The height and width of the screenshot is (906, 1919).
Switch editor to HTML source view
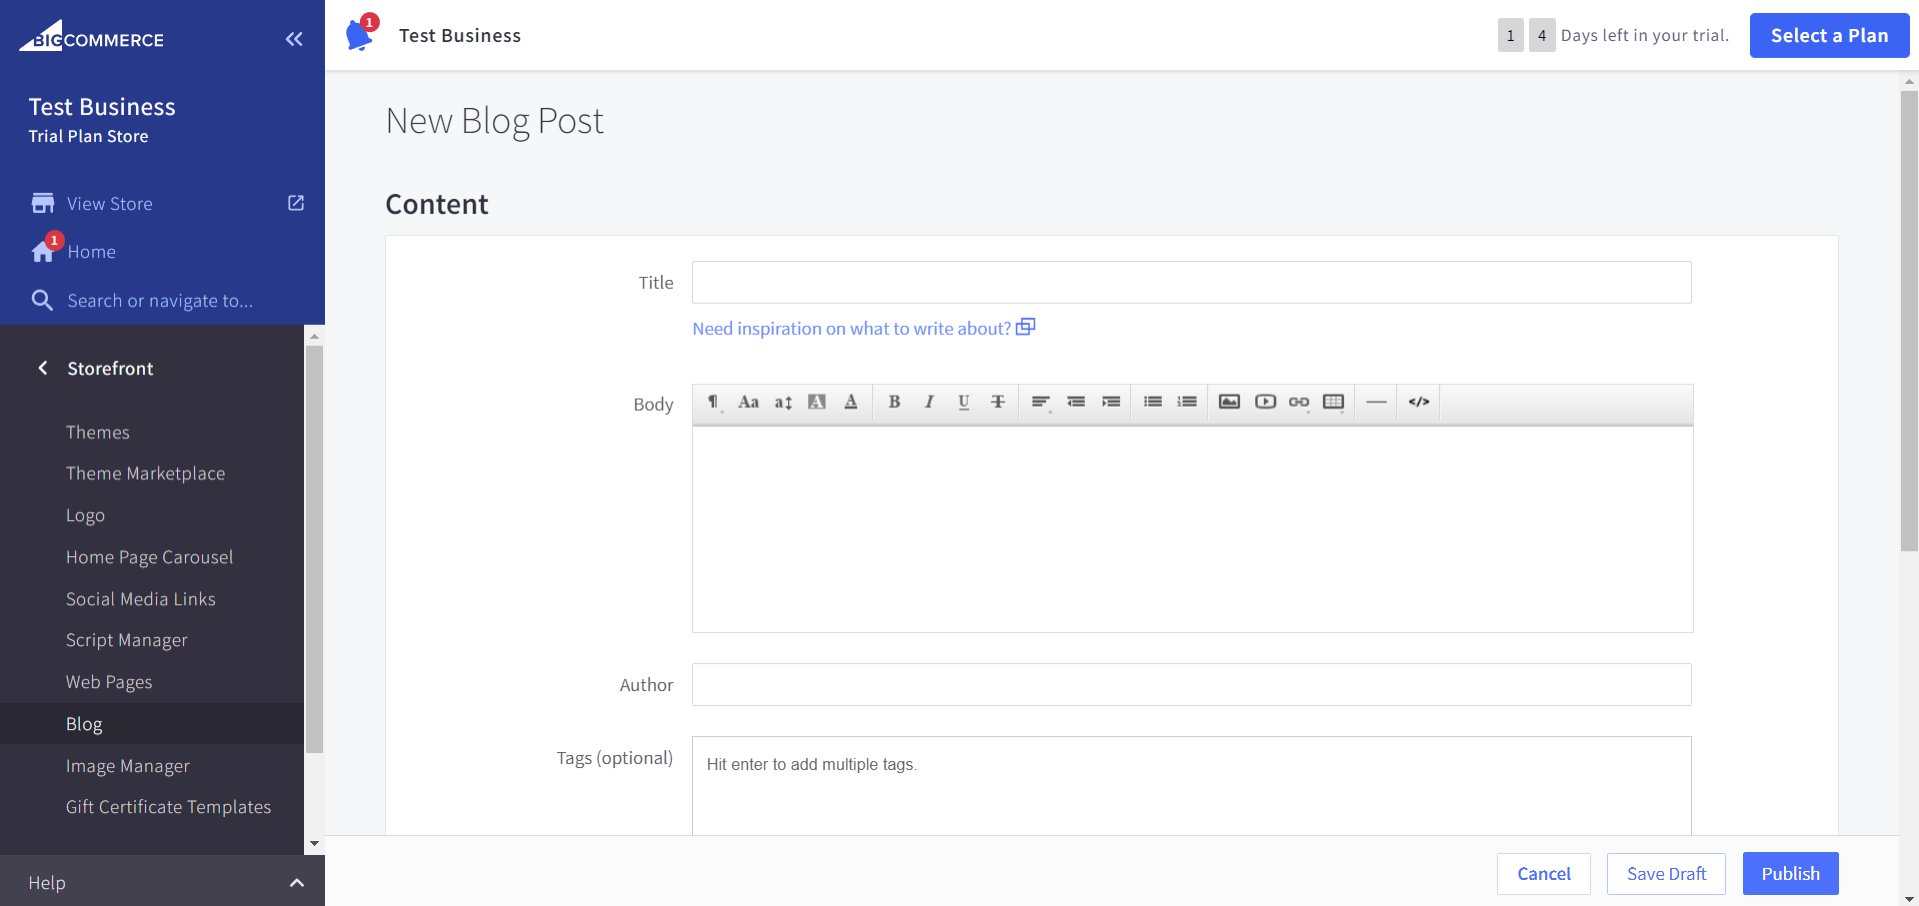tap(1419, 402)
